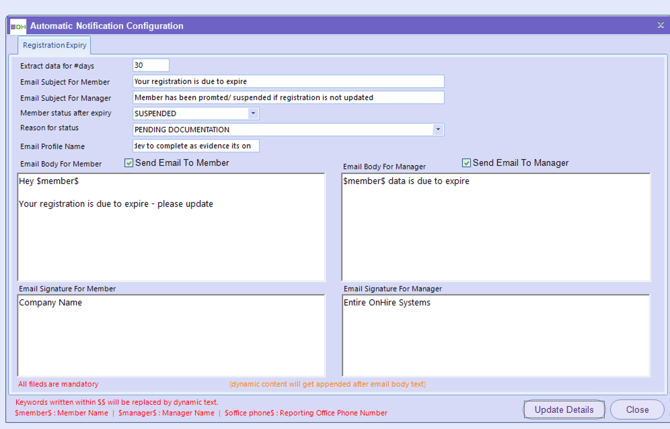Edit the Email Subject For Member field
The image size is (670, 429).
pos(288,81)
